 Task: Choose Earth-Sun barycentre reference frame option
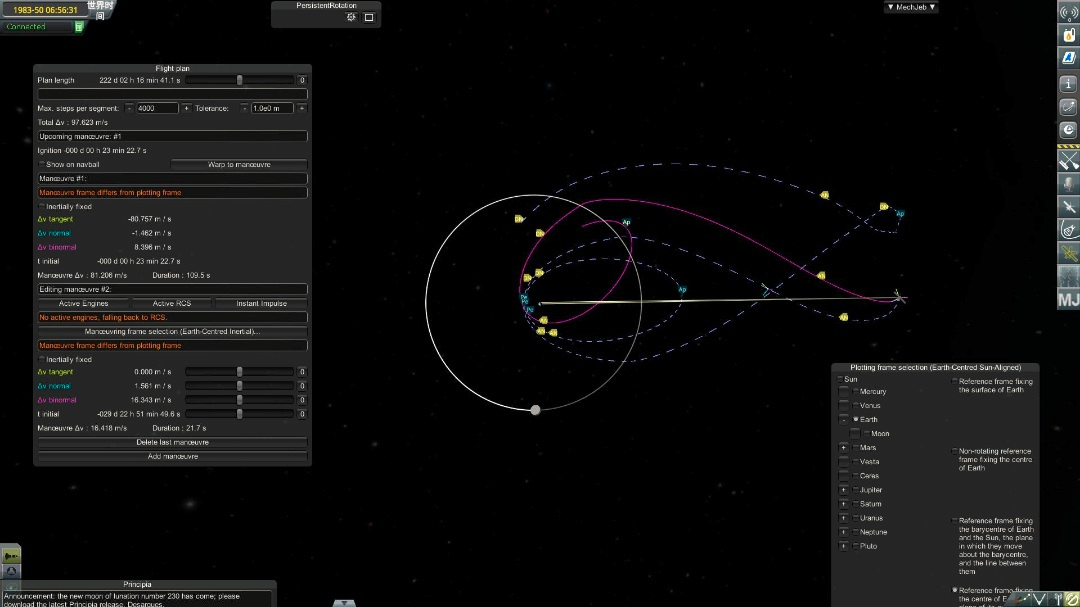(955, 521)
